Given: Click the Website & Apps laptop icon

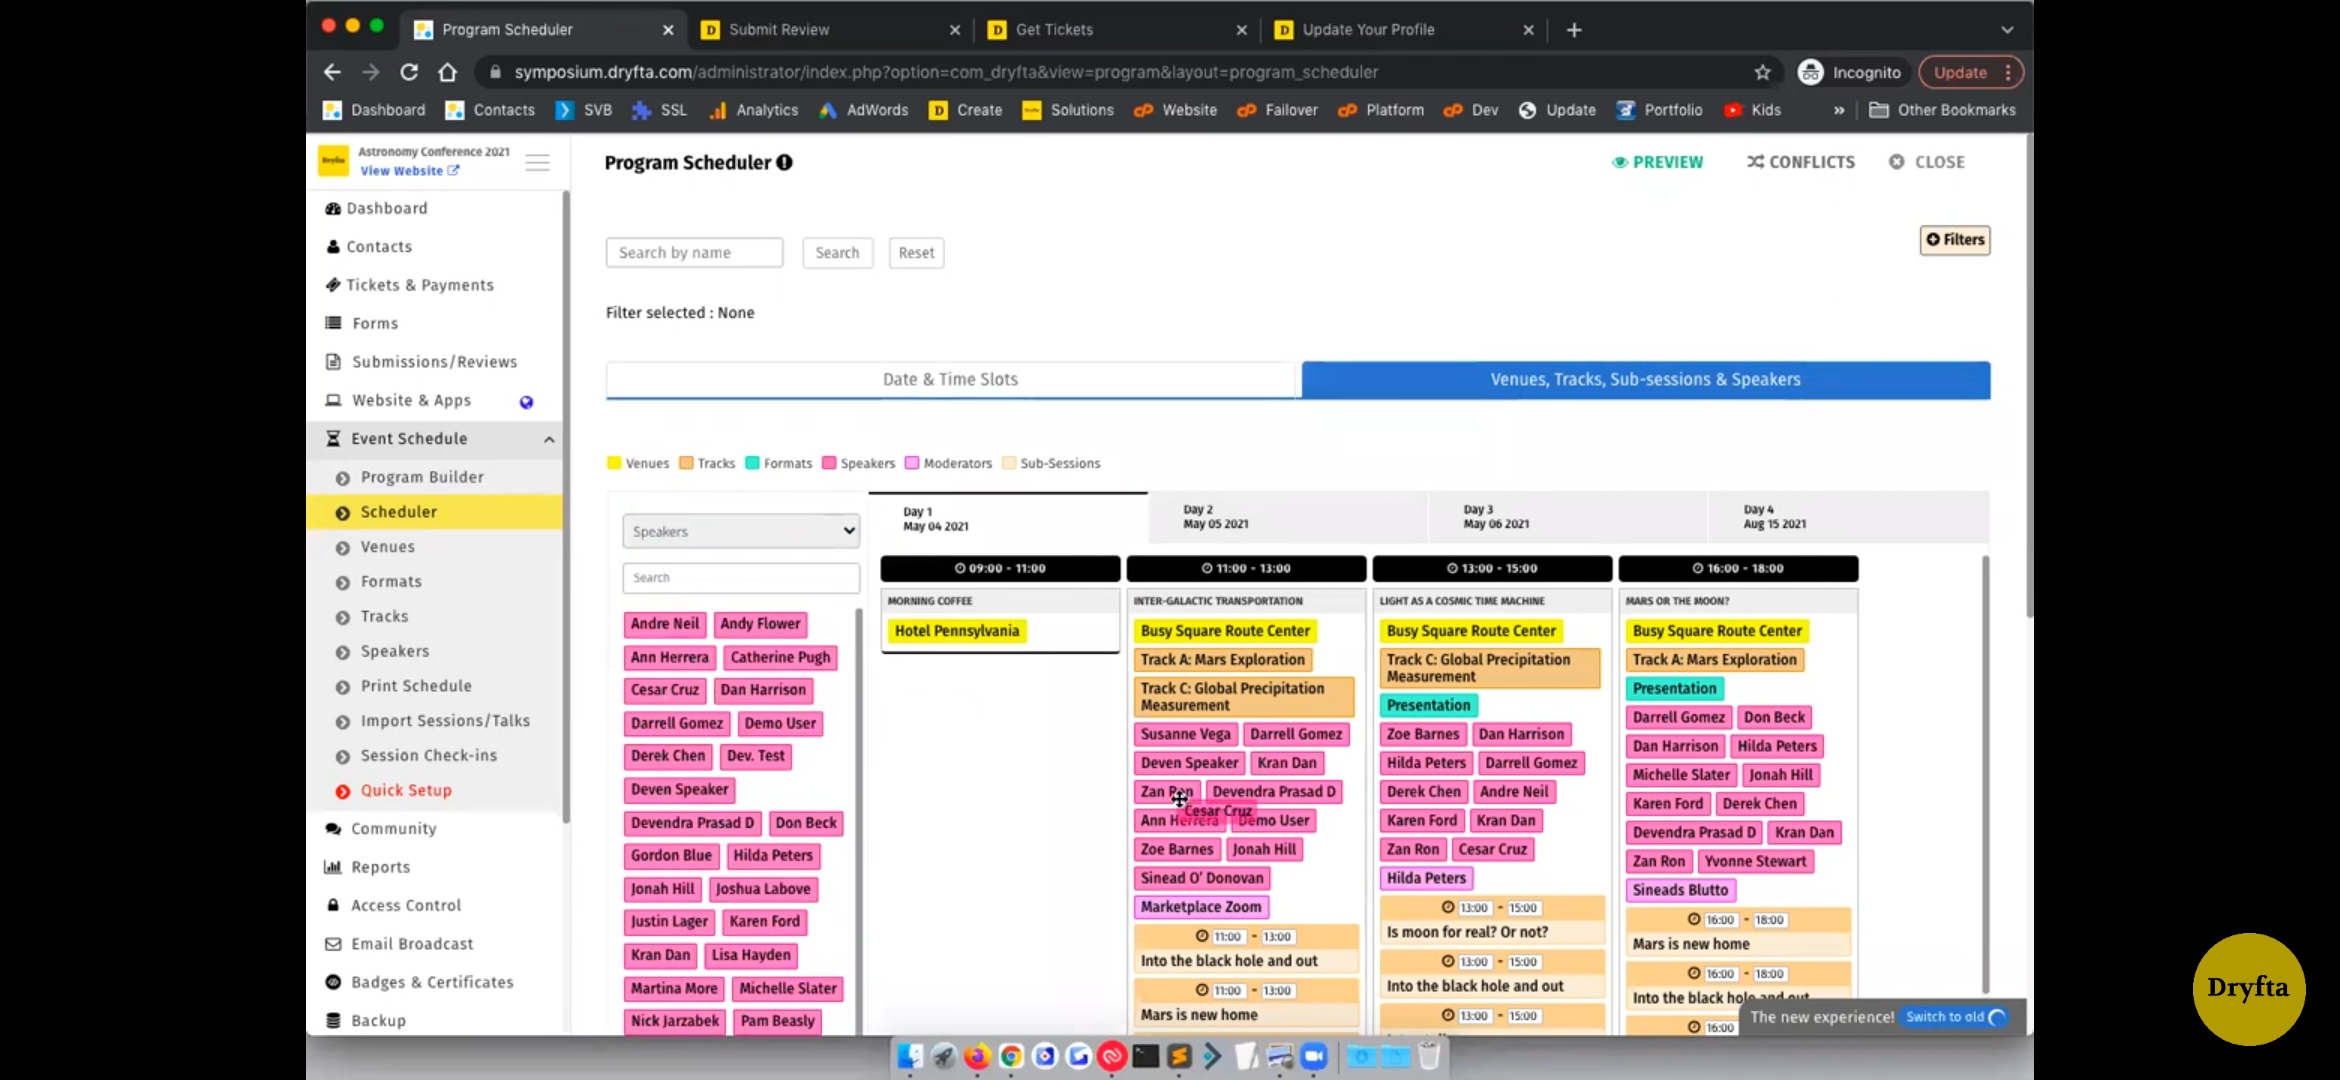Looking at the screenshot, I should [x=333, y=400].
